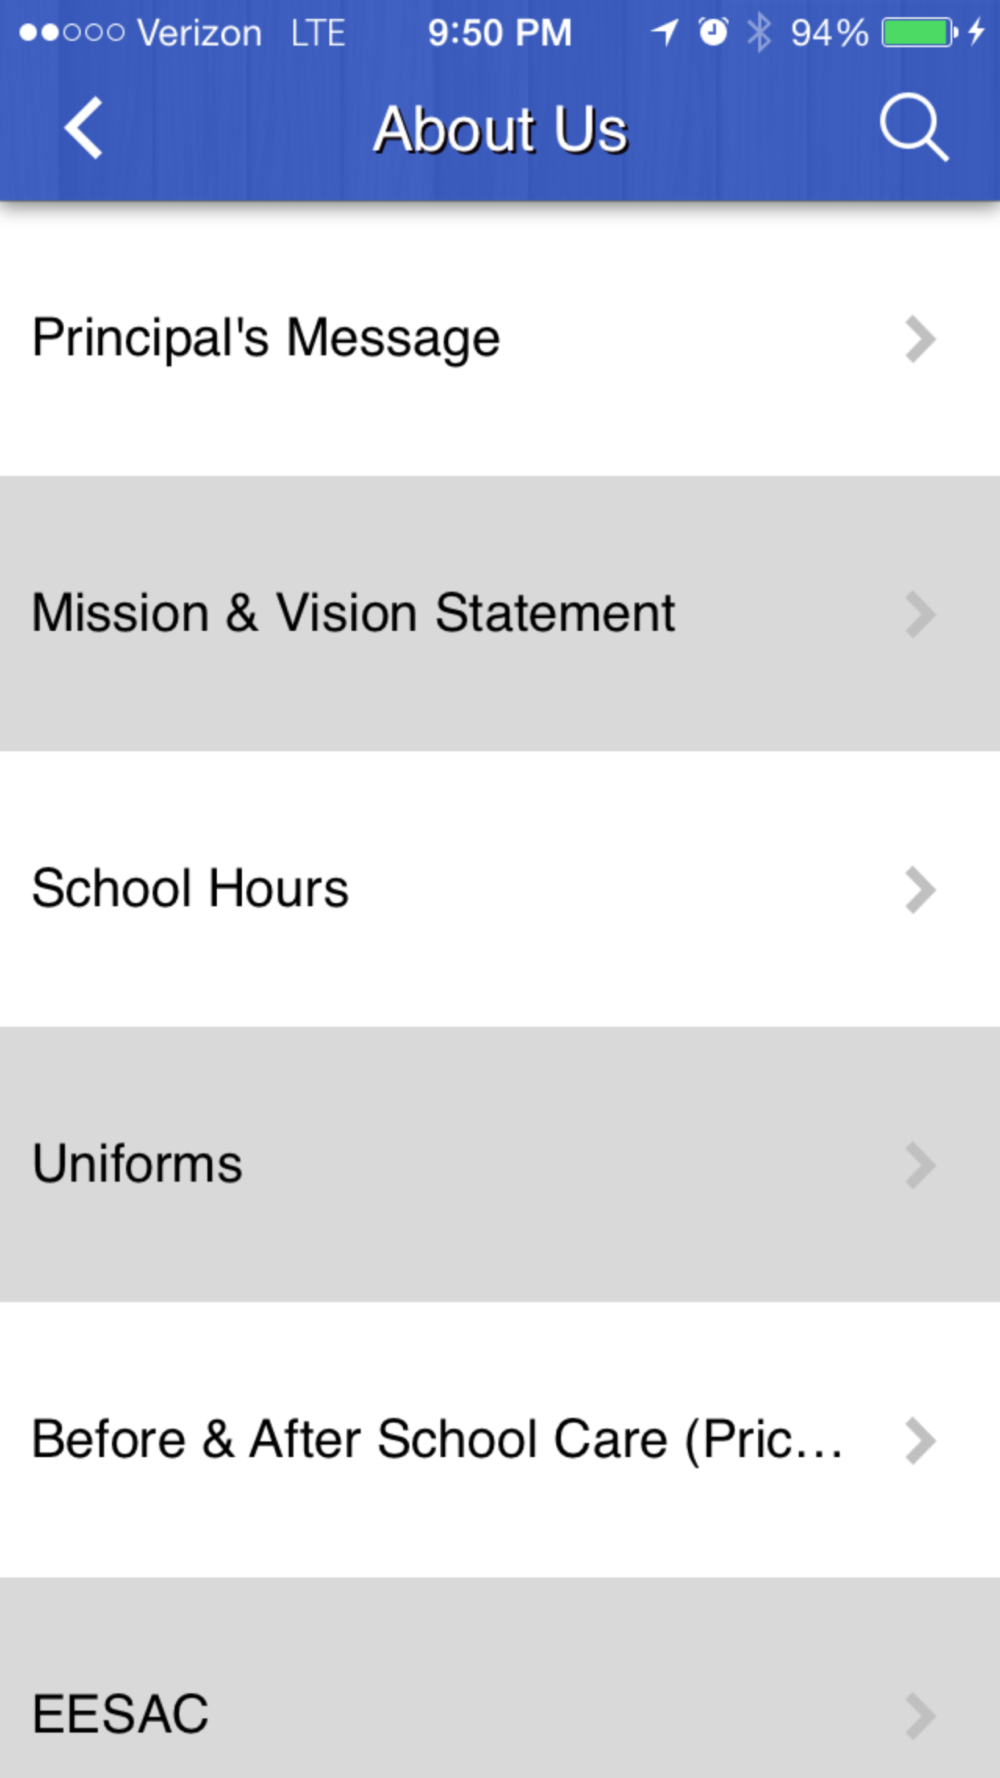Tap the battery icon in status bar
This screenshot has width=1000, height=1778.
tap(919, 33)
